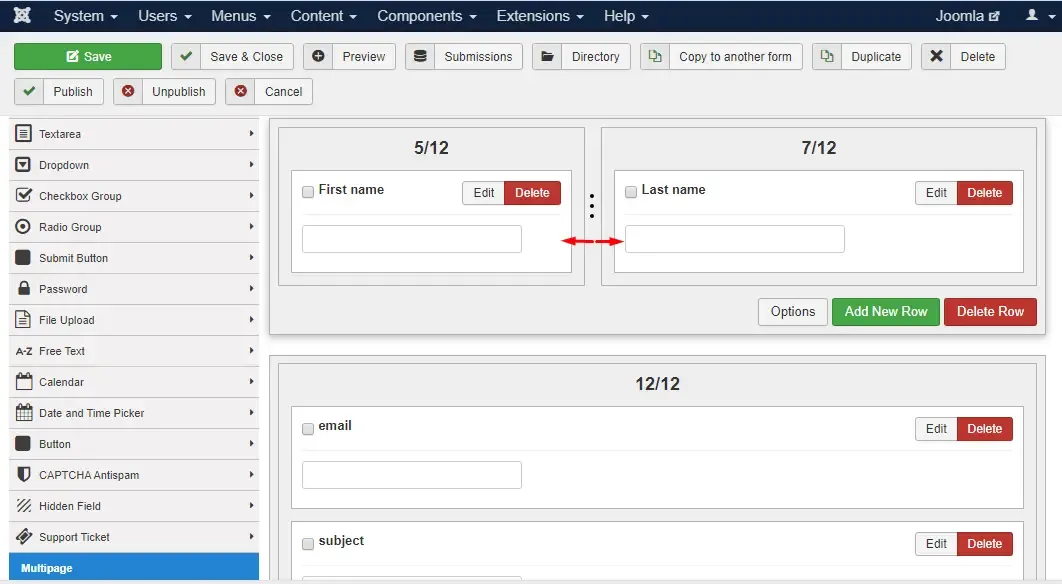The width and height of the screenshot is (1062, 584).
Task: Click the Preview plus icon
Action: click(x=318, y=56)
